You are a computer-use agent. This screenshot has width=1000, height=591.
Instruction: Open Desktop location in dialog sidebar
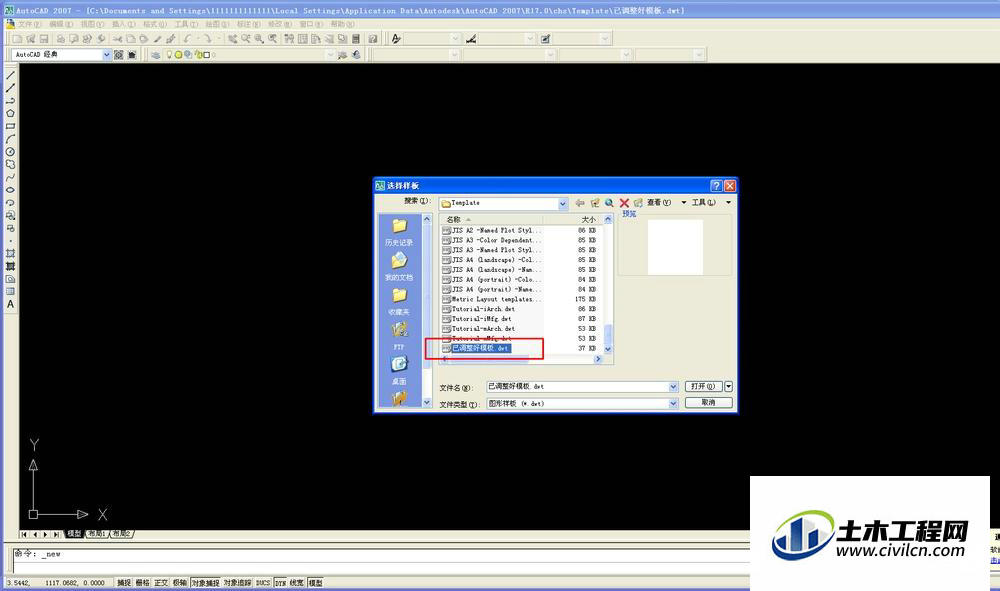pos(399,370)
